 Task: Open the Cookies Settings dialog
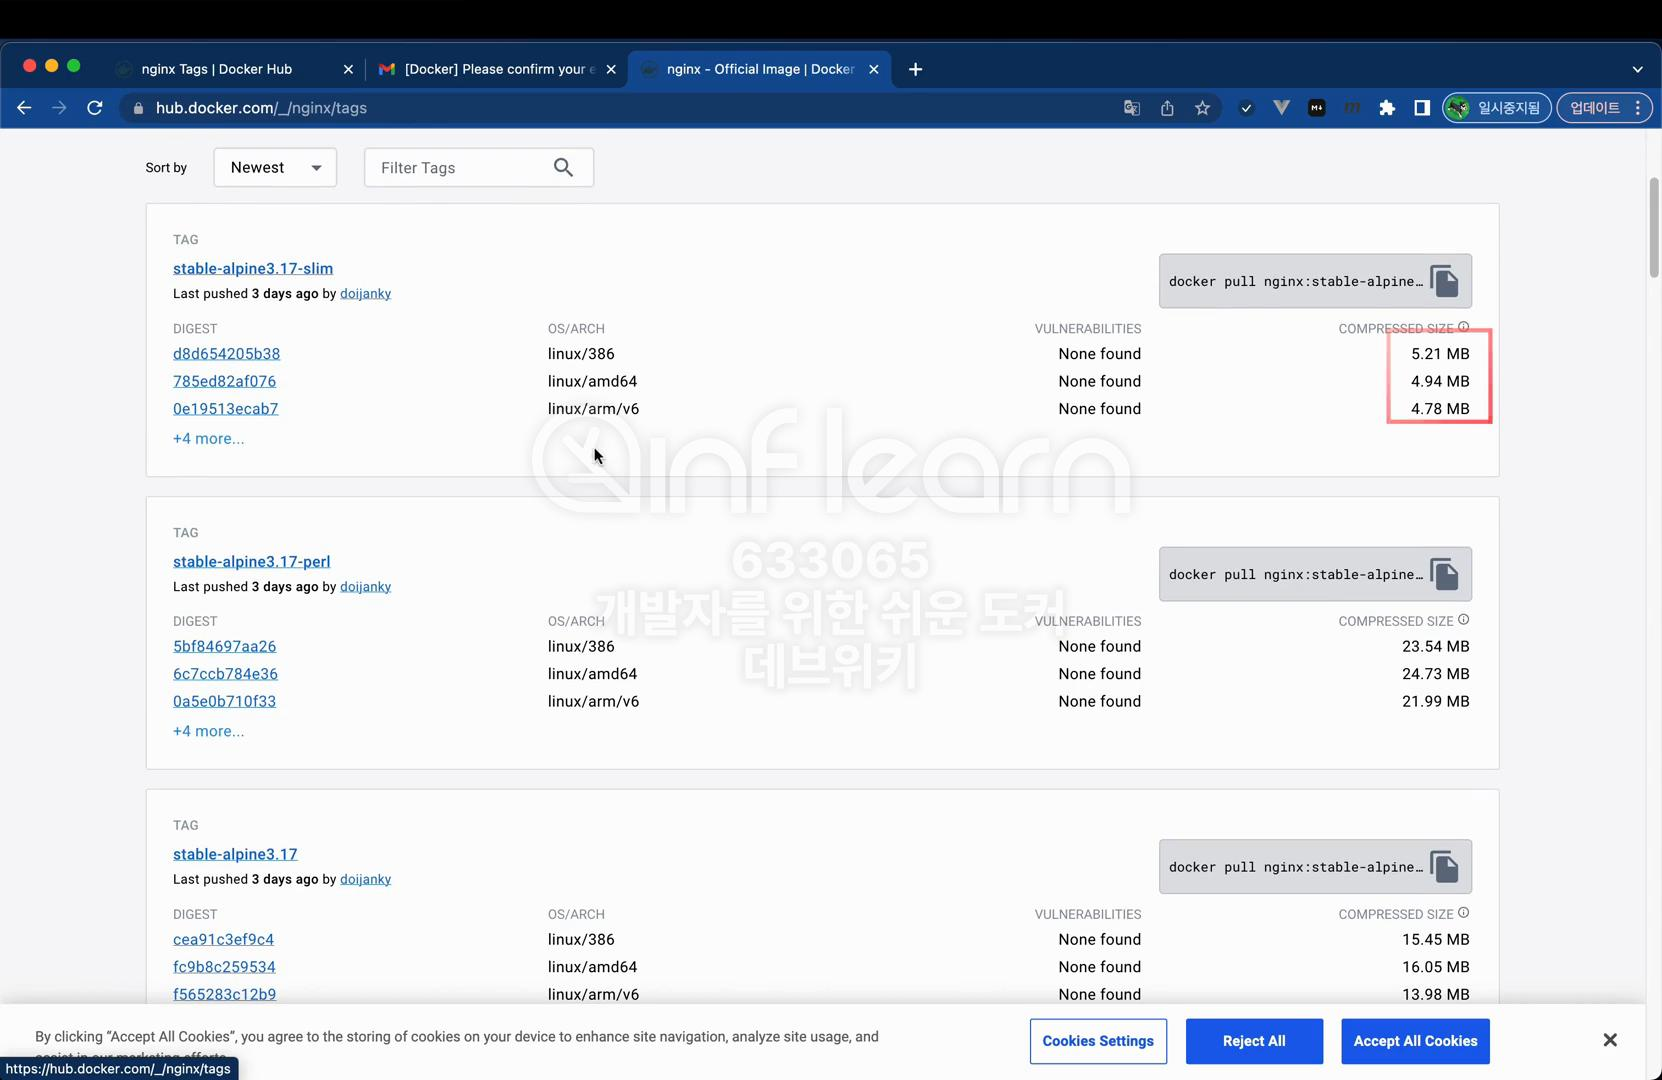point(1098,1041)
